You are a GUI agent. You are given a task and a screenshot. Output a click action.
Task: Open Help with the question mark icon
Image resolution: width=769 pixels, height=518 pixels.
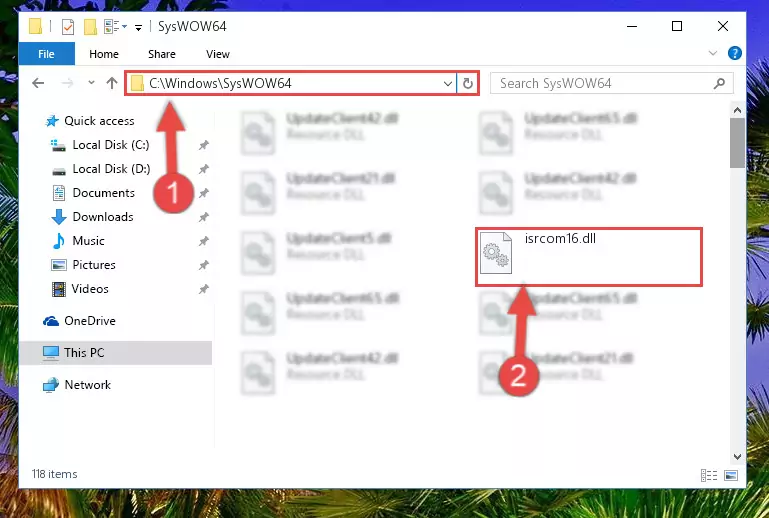pos(735,53)
